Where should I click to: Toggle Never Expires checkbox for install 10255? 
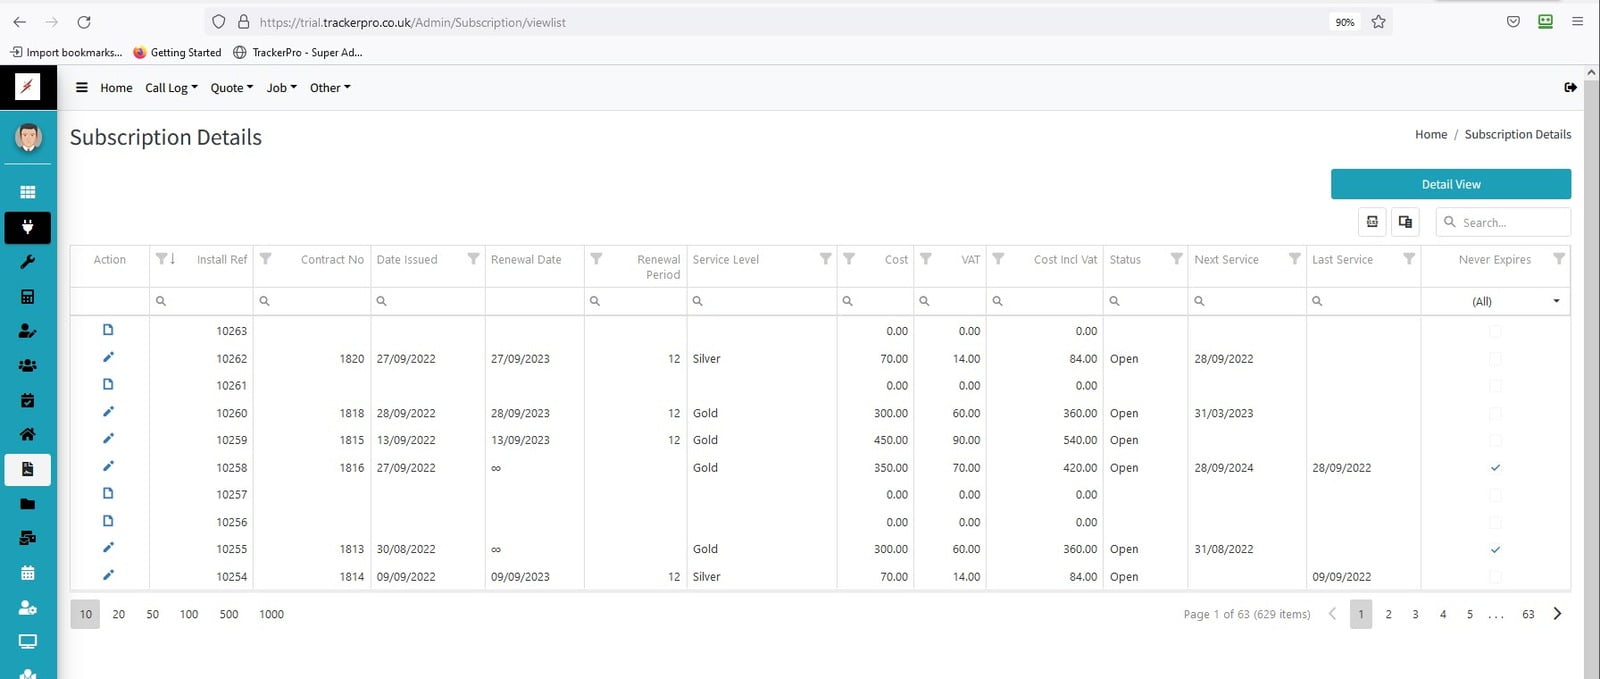pos(1495,549)
